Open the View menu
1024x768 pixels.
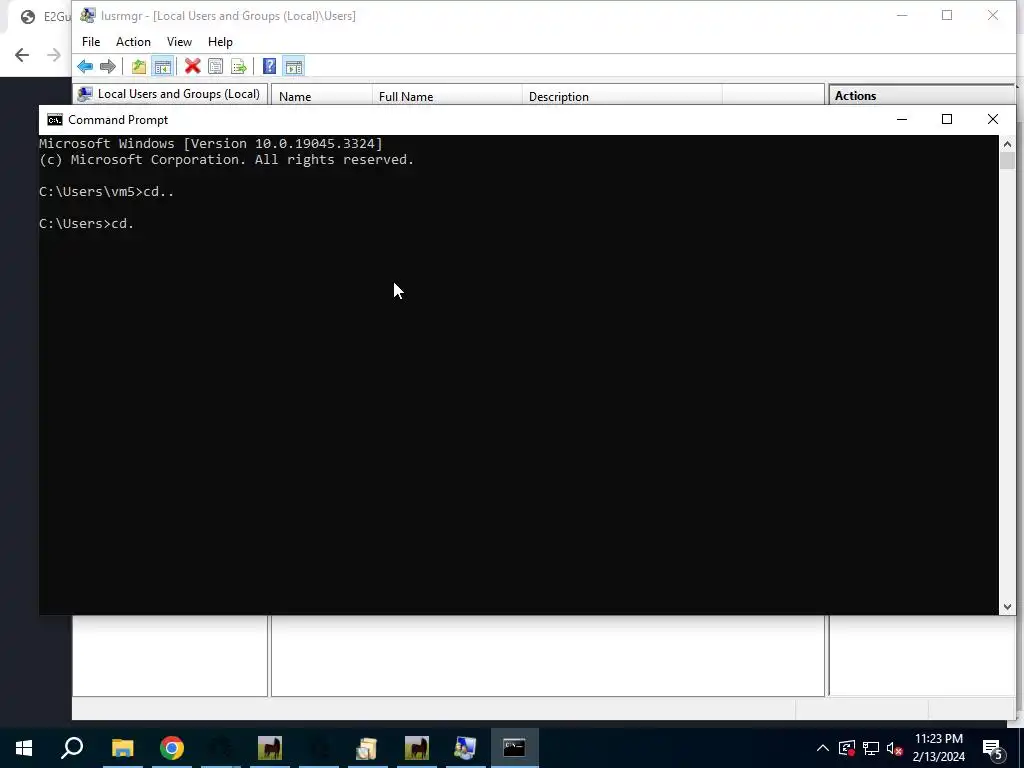pos(179,42)
